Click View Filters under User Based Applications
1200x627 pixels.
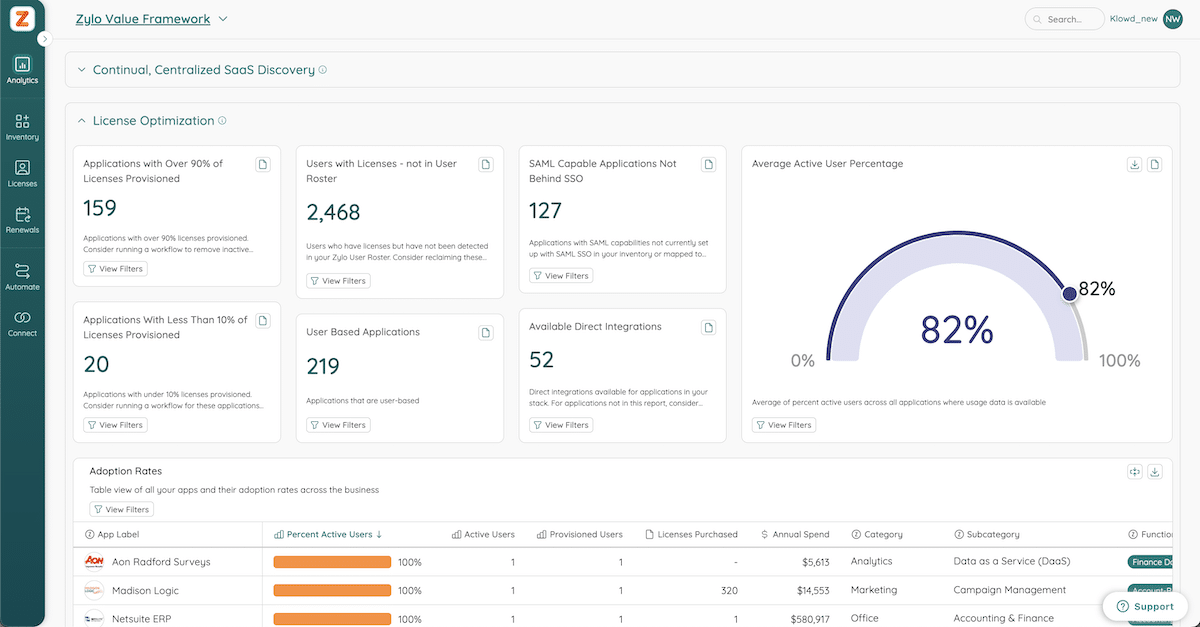pos(338,424)
